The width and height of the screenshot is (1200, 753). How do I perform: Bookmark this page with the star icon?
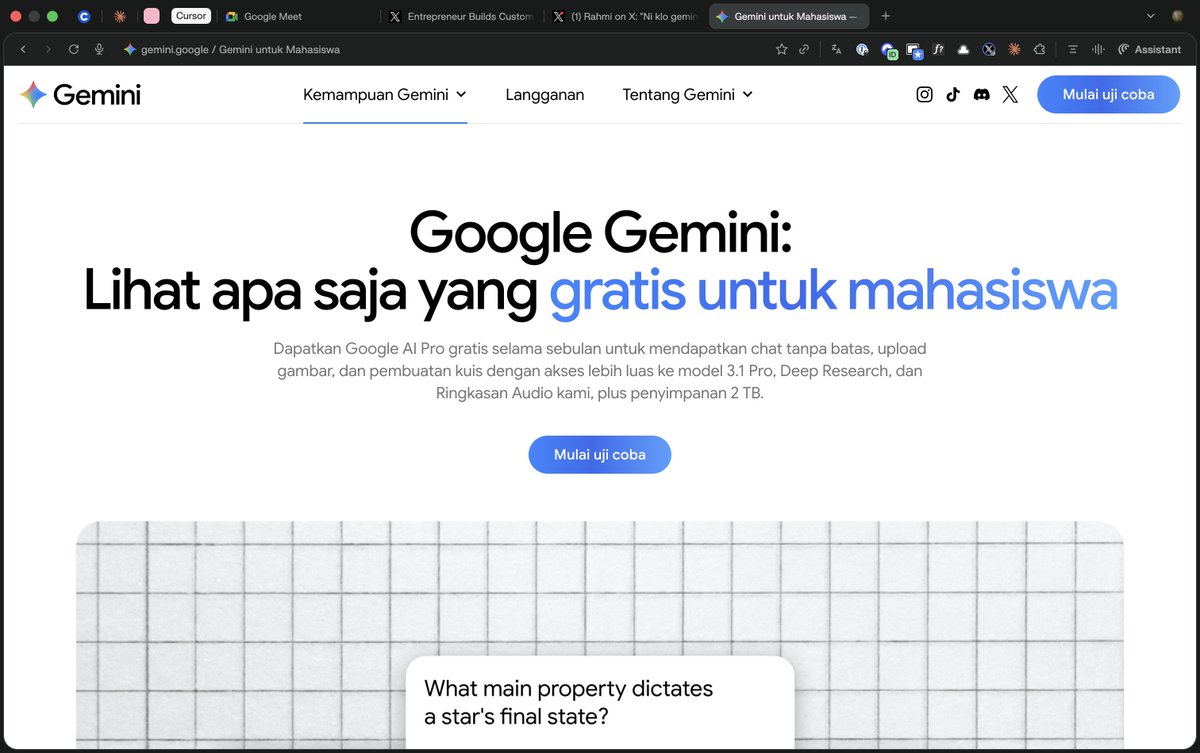click(781, 49)
